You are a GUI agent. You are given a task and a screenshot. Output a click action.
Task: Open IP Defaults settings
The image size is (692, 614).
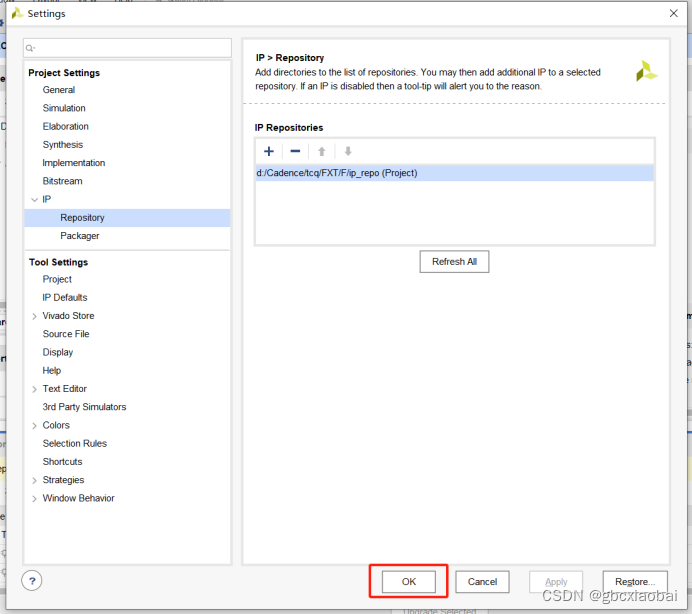(x=65, y=298)
